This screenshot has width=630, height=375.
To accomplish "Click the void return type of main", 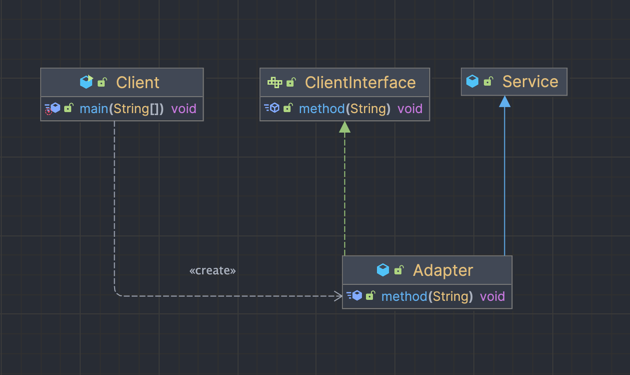I will [184, 109].
